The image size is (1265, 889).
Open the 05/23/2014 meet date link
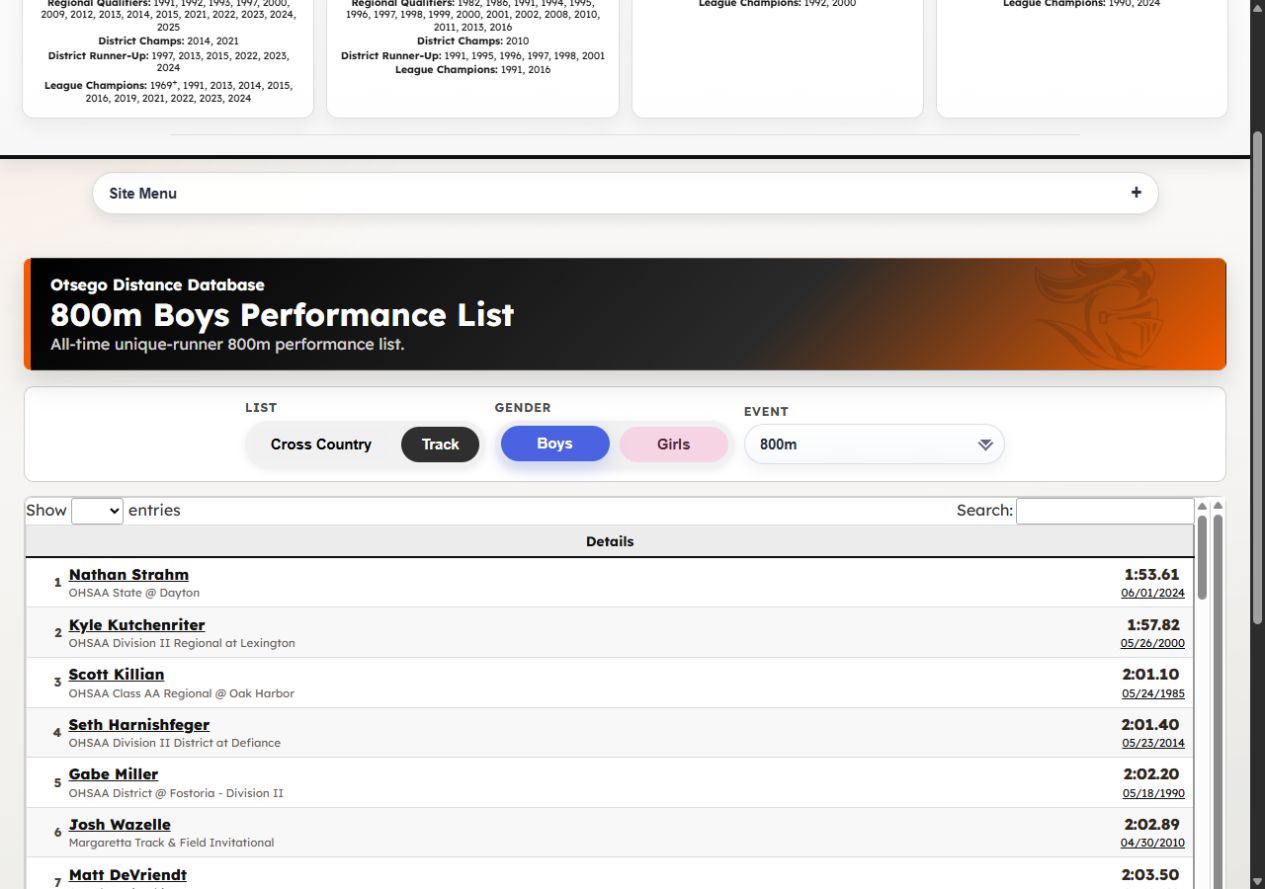[1152, 743]
